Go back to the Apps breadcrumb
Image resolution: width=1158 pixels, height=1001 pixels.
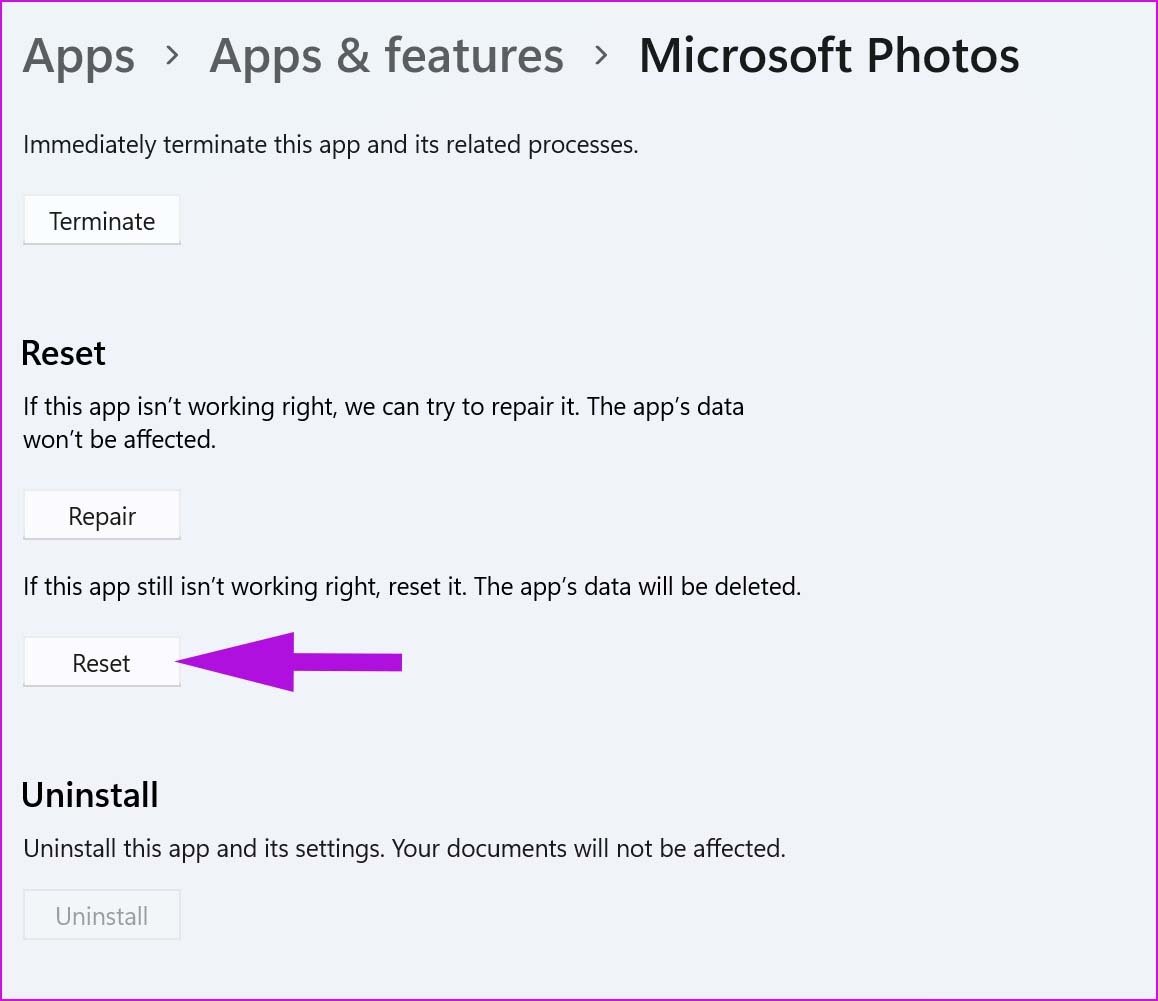[79, 57]
